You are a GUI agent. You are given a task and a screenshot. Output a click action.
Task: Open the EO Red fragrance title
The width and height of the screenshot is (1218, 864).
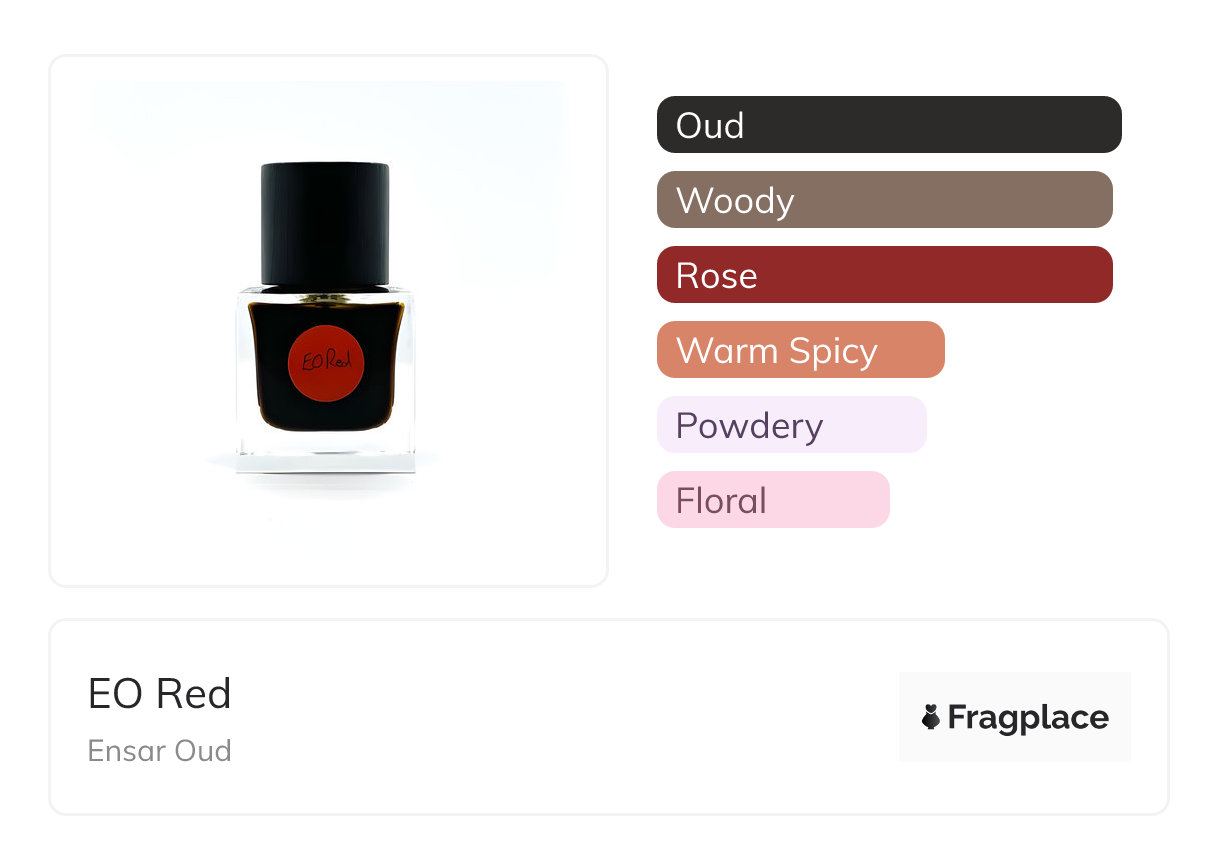(x=160, y=694)
